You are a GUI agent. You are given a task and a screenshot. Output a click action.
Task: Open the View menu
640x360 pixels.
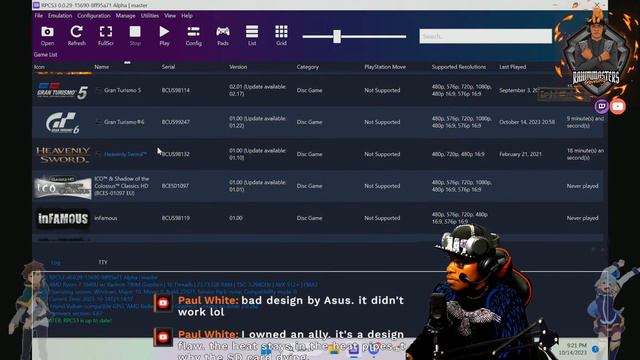point(170,16)
